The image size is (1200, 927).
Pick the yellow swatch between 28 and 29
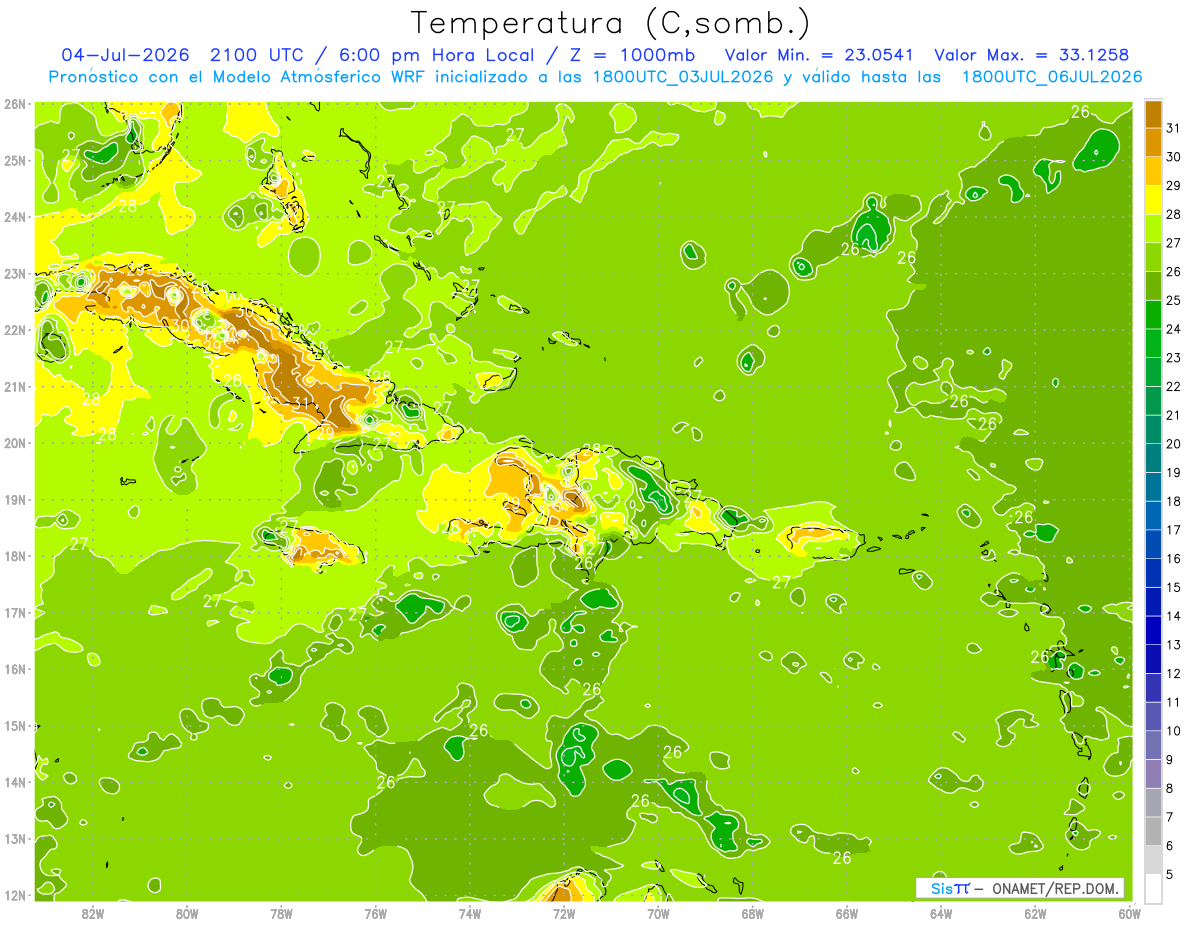pyautogui.click(x=1153, y=200)
